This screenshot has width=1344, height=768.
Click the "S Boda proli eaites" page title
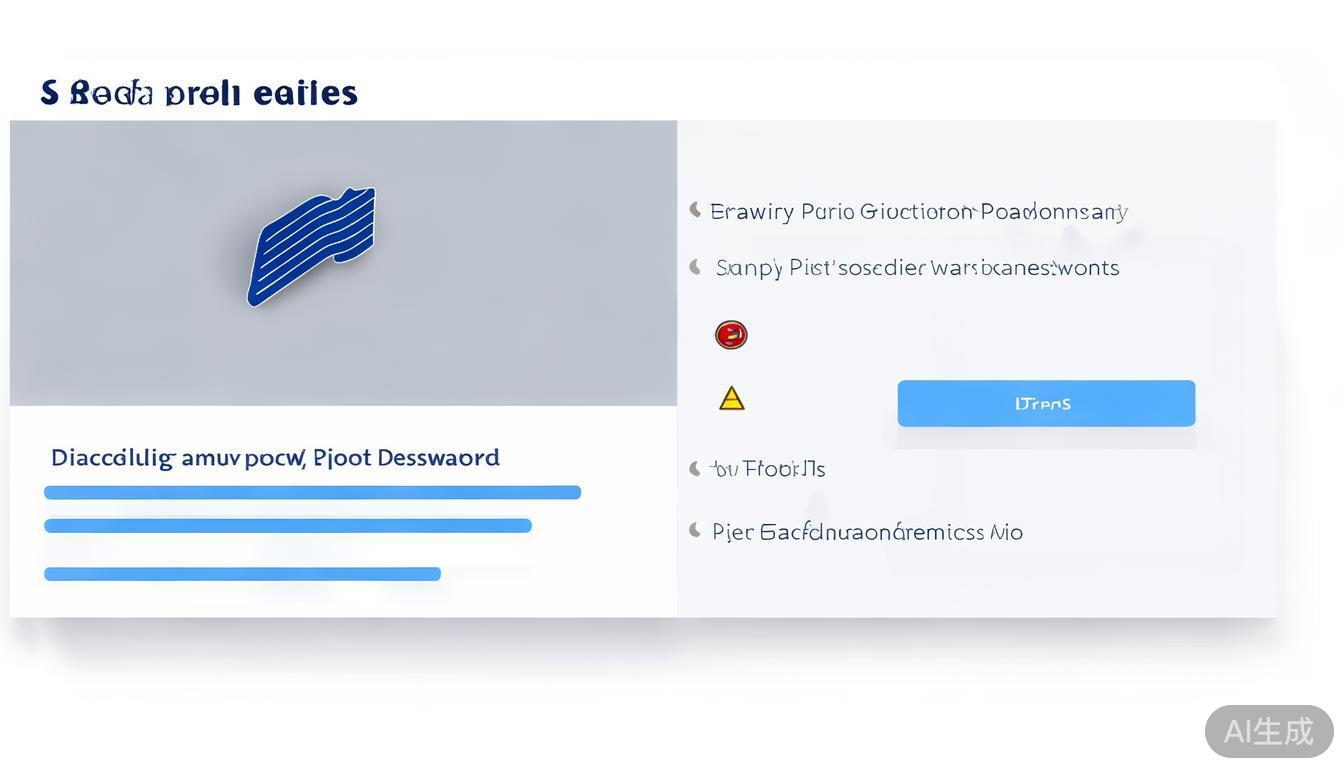click(x=199, y=93)
